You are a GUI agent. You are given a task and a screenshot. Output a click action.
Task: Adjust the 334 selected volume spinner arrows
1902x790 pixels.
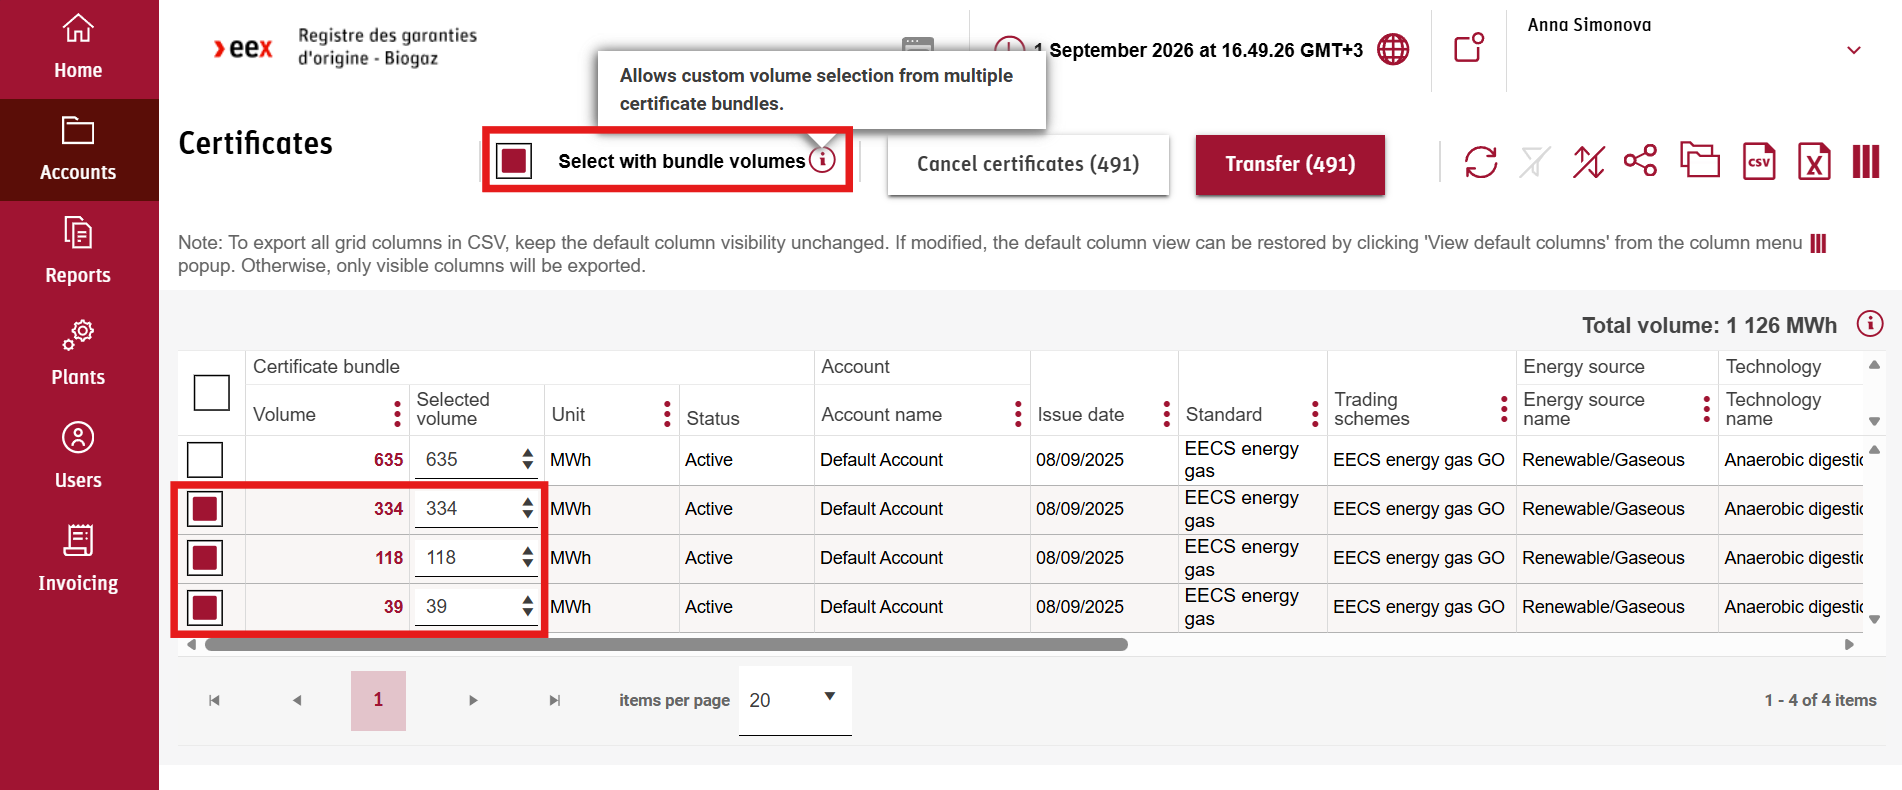(x=527, y=509)
